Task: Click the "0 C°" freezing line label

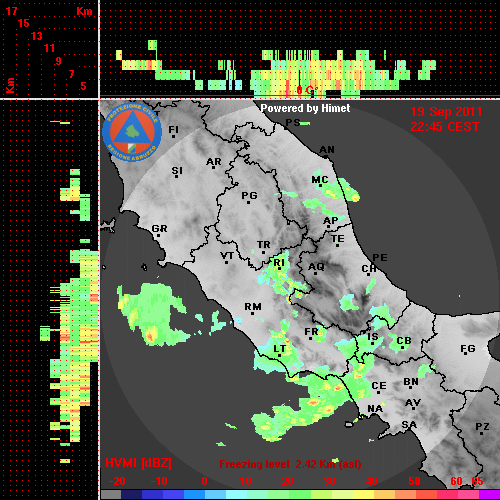Action: 307,90
